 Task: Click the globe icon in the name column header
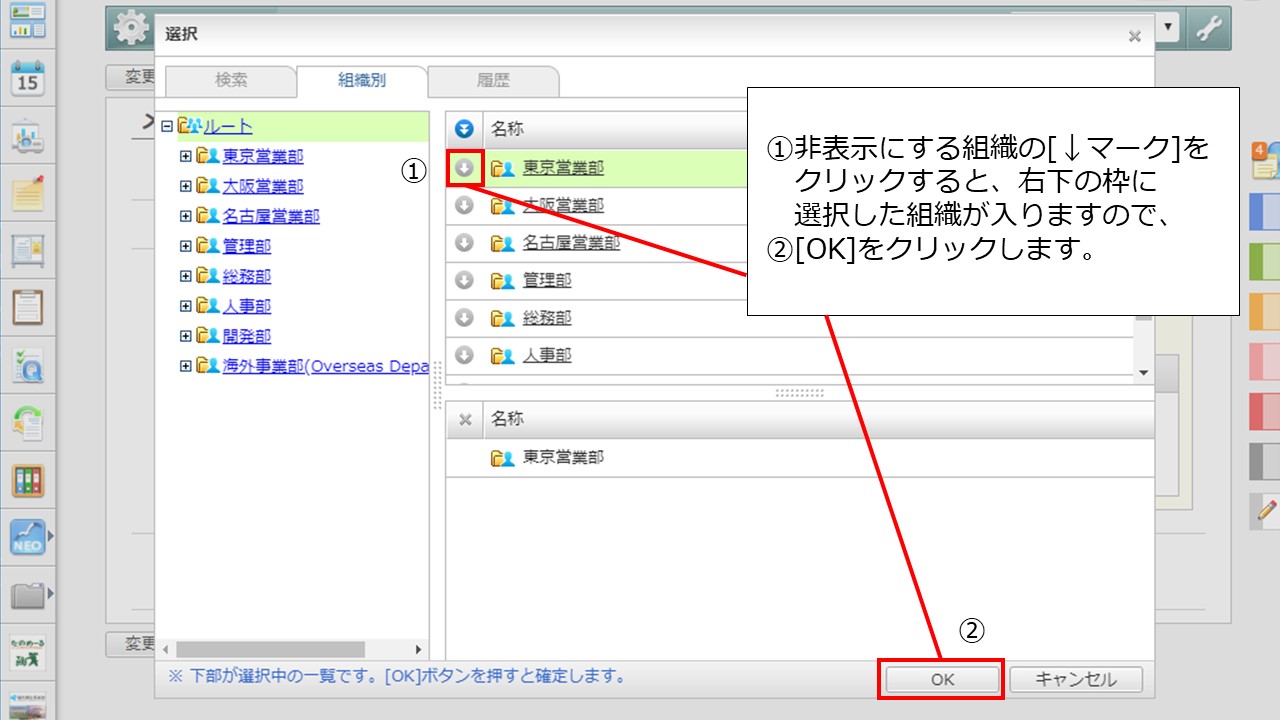coord(462,128)
